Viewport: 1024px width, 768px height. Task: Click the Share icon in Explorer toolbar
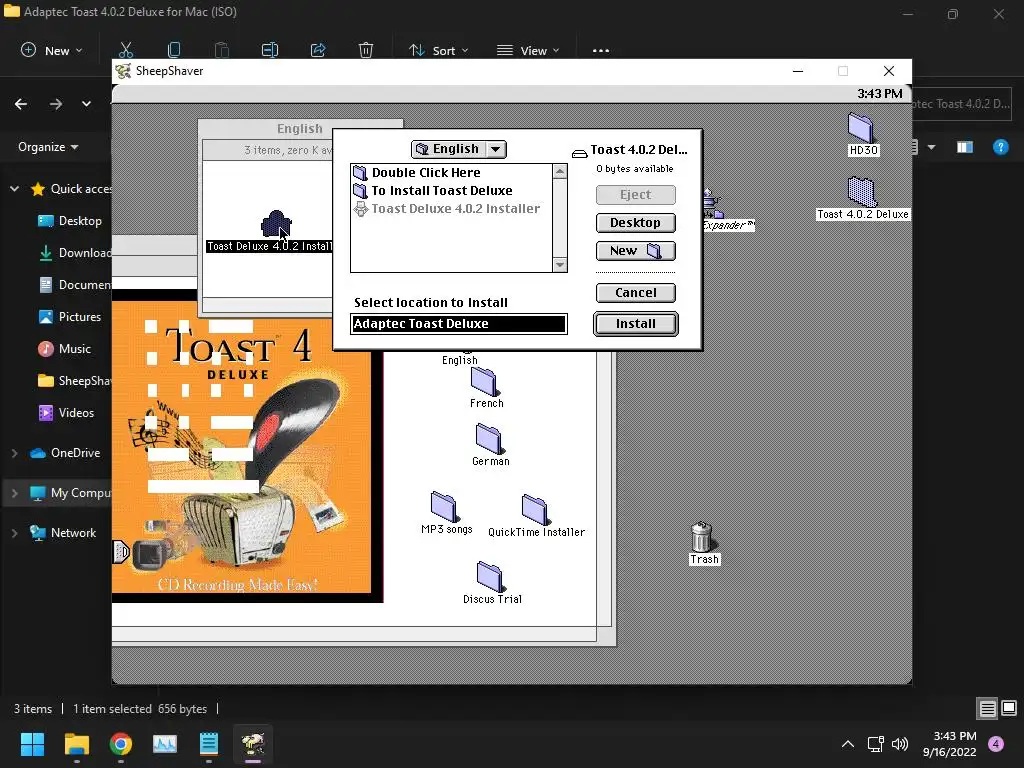(x=318, y=50)
